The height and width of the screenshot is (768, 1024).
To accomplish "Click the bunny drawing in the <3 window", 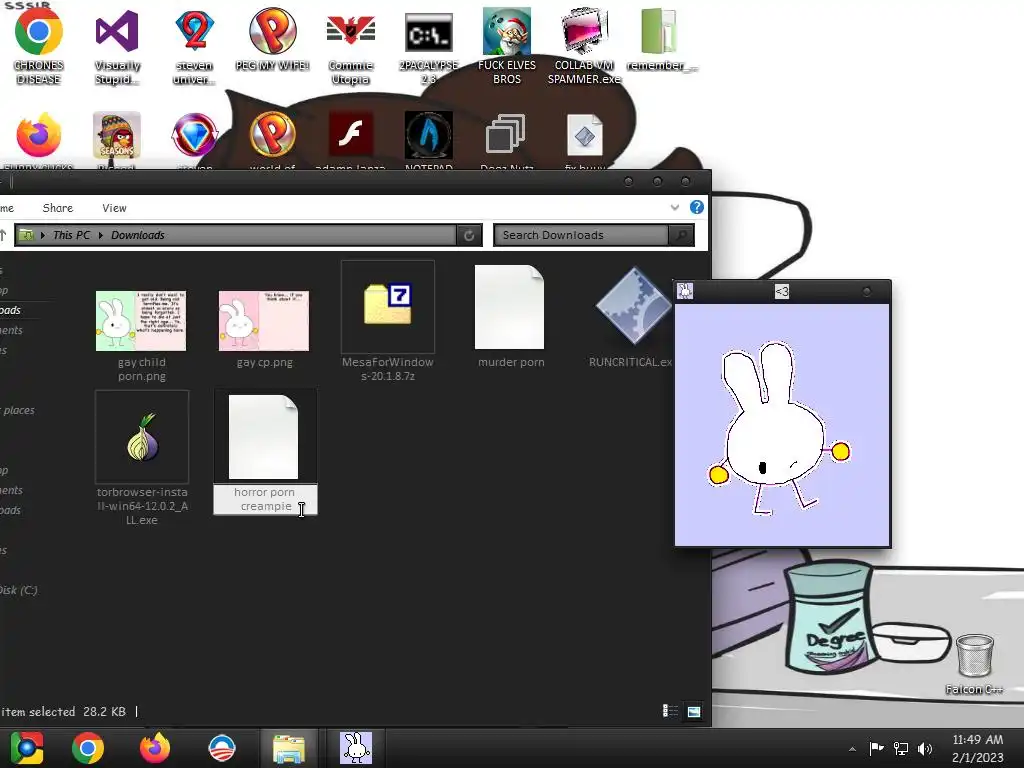I will pos(778,428).
